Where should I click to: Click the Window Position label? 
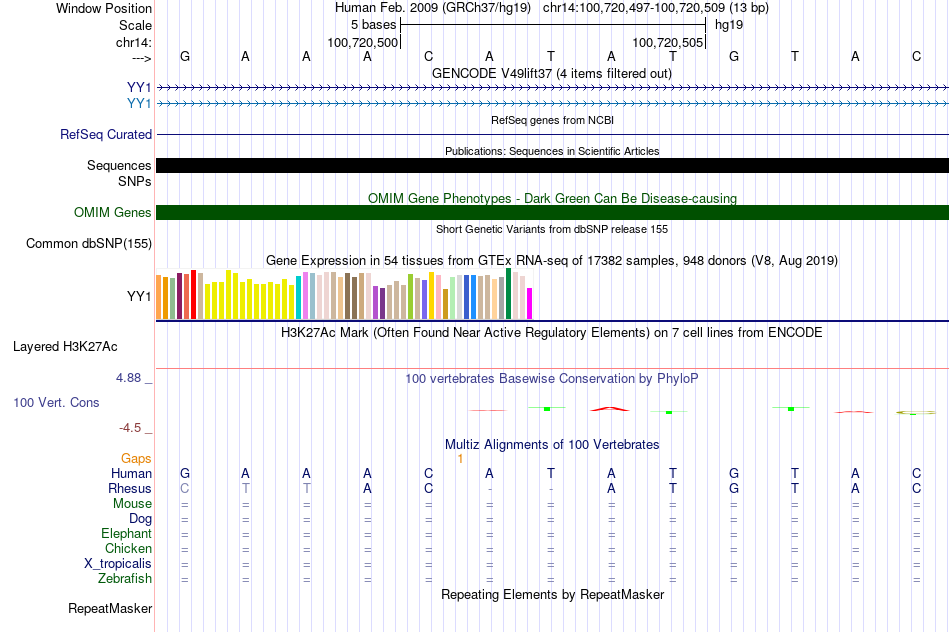(104, 8)
